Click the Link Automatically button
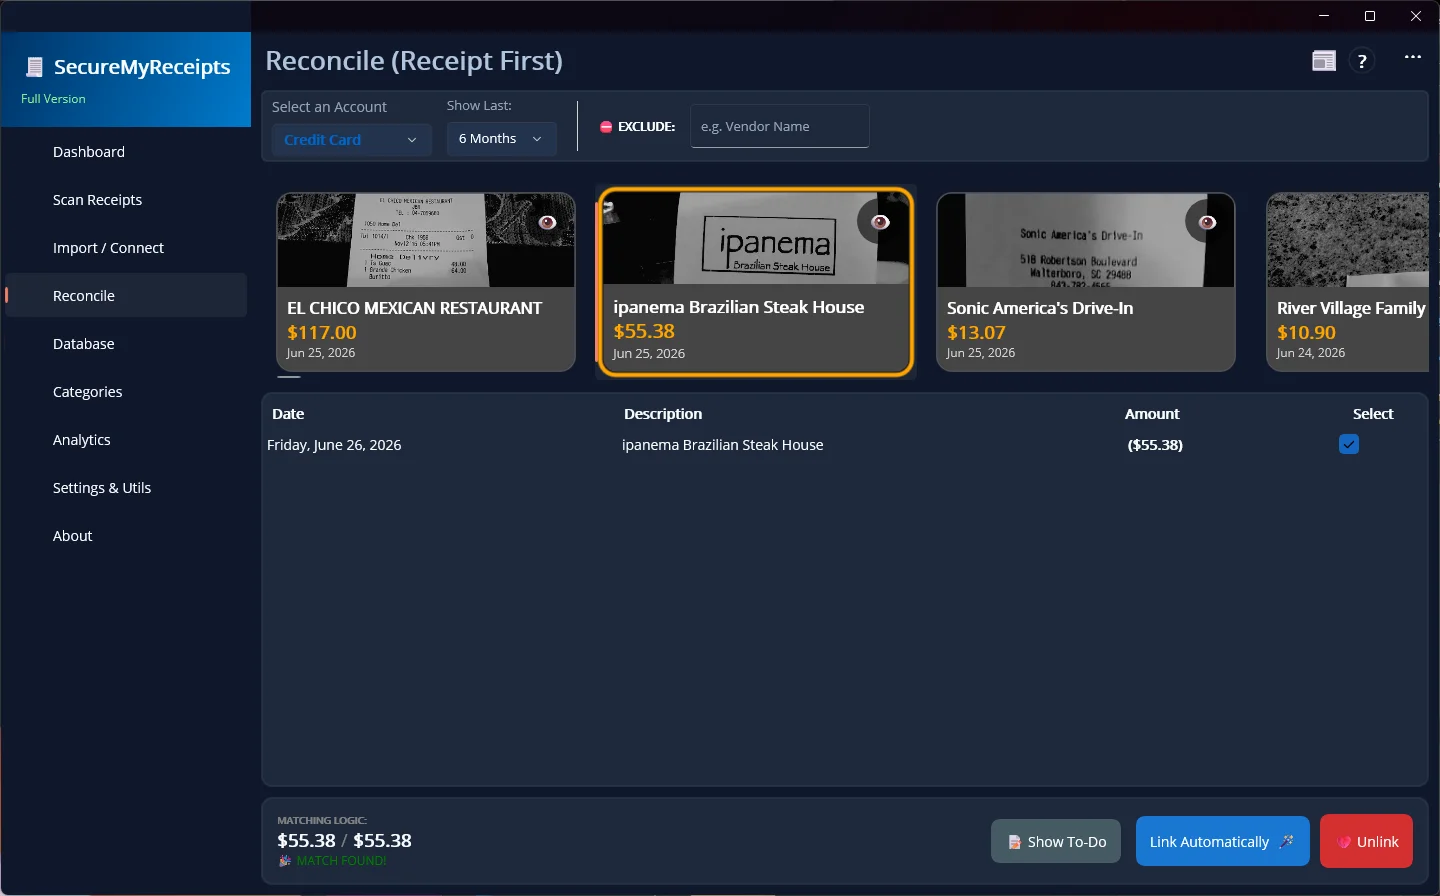 pyautogui.click(x=1222, y=840)
